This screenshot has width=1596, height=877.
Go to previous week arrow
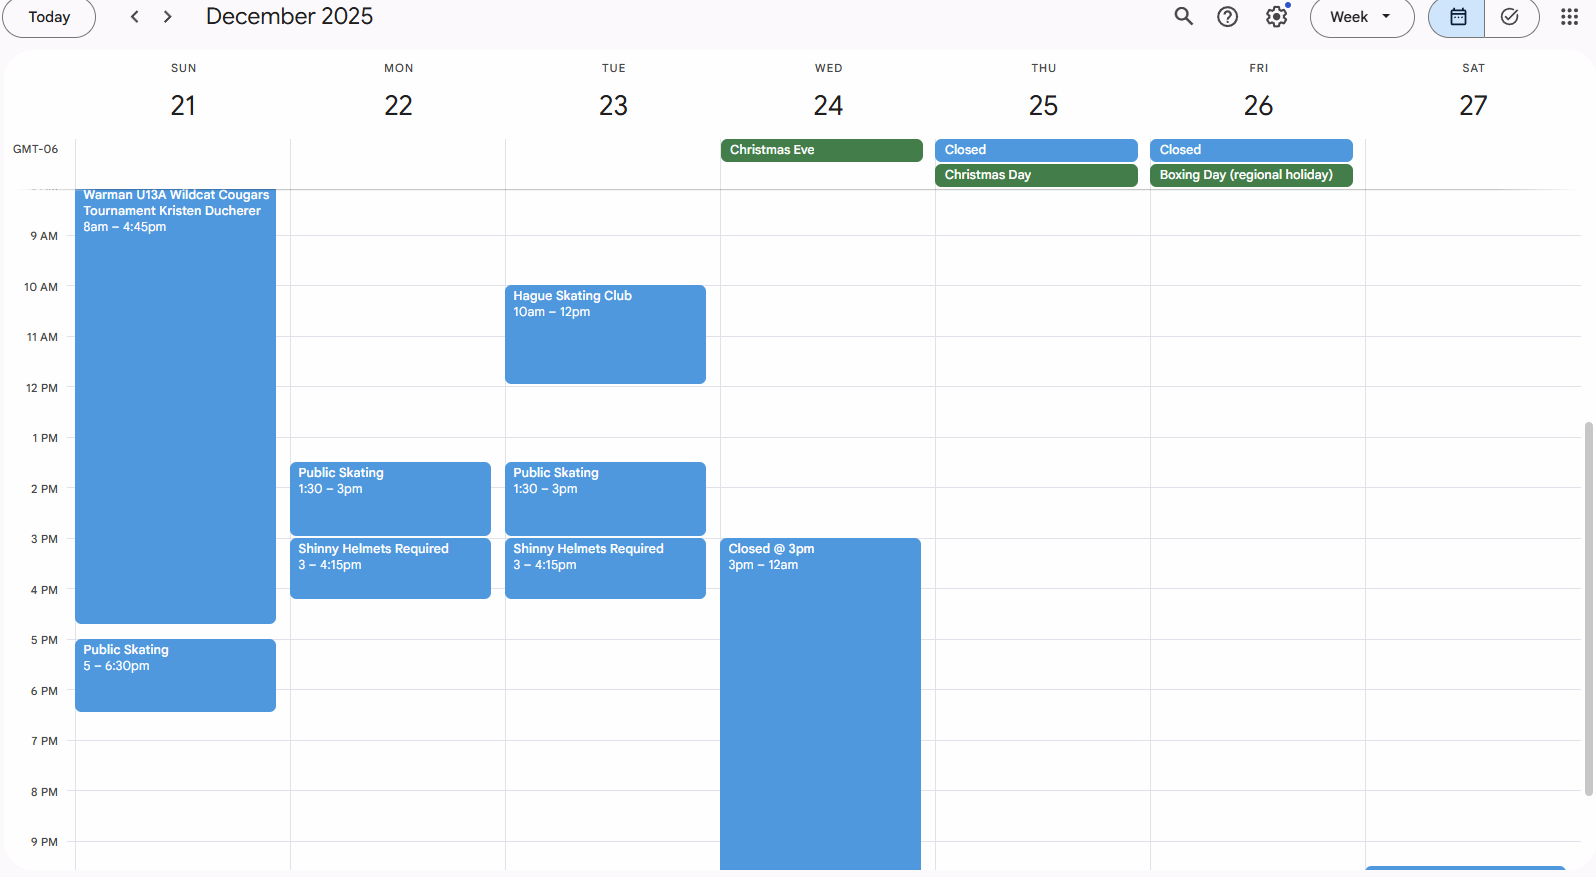coord(135,17)
